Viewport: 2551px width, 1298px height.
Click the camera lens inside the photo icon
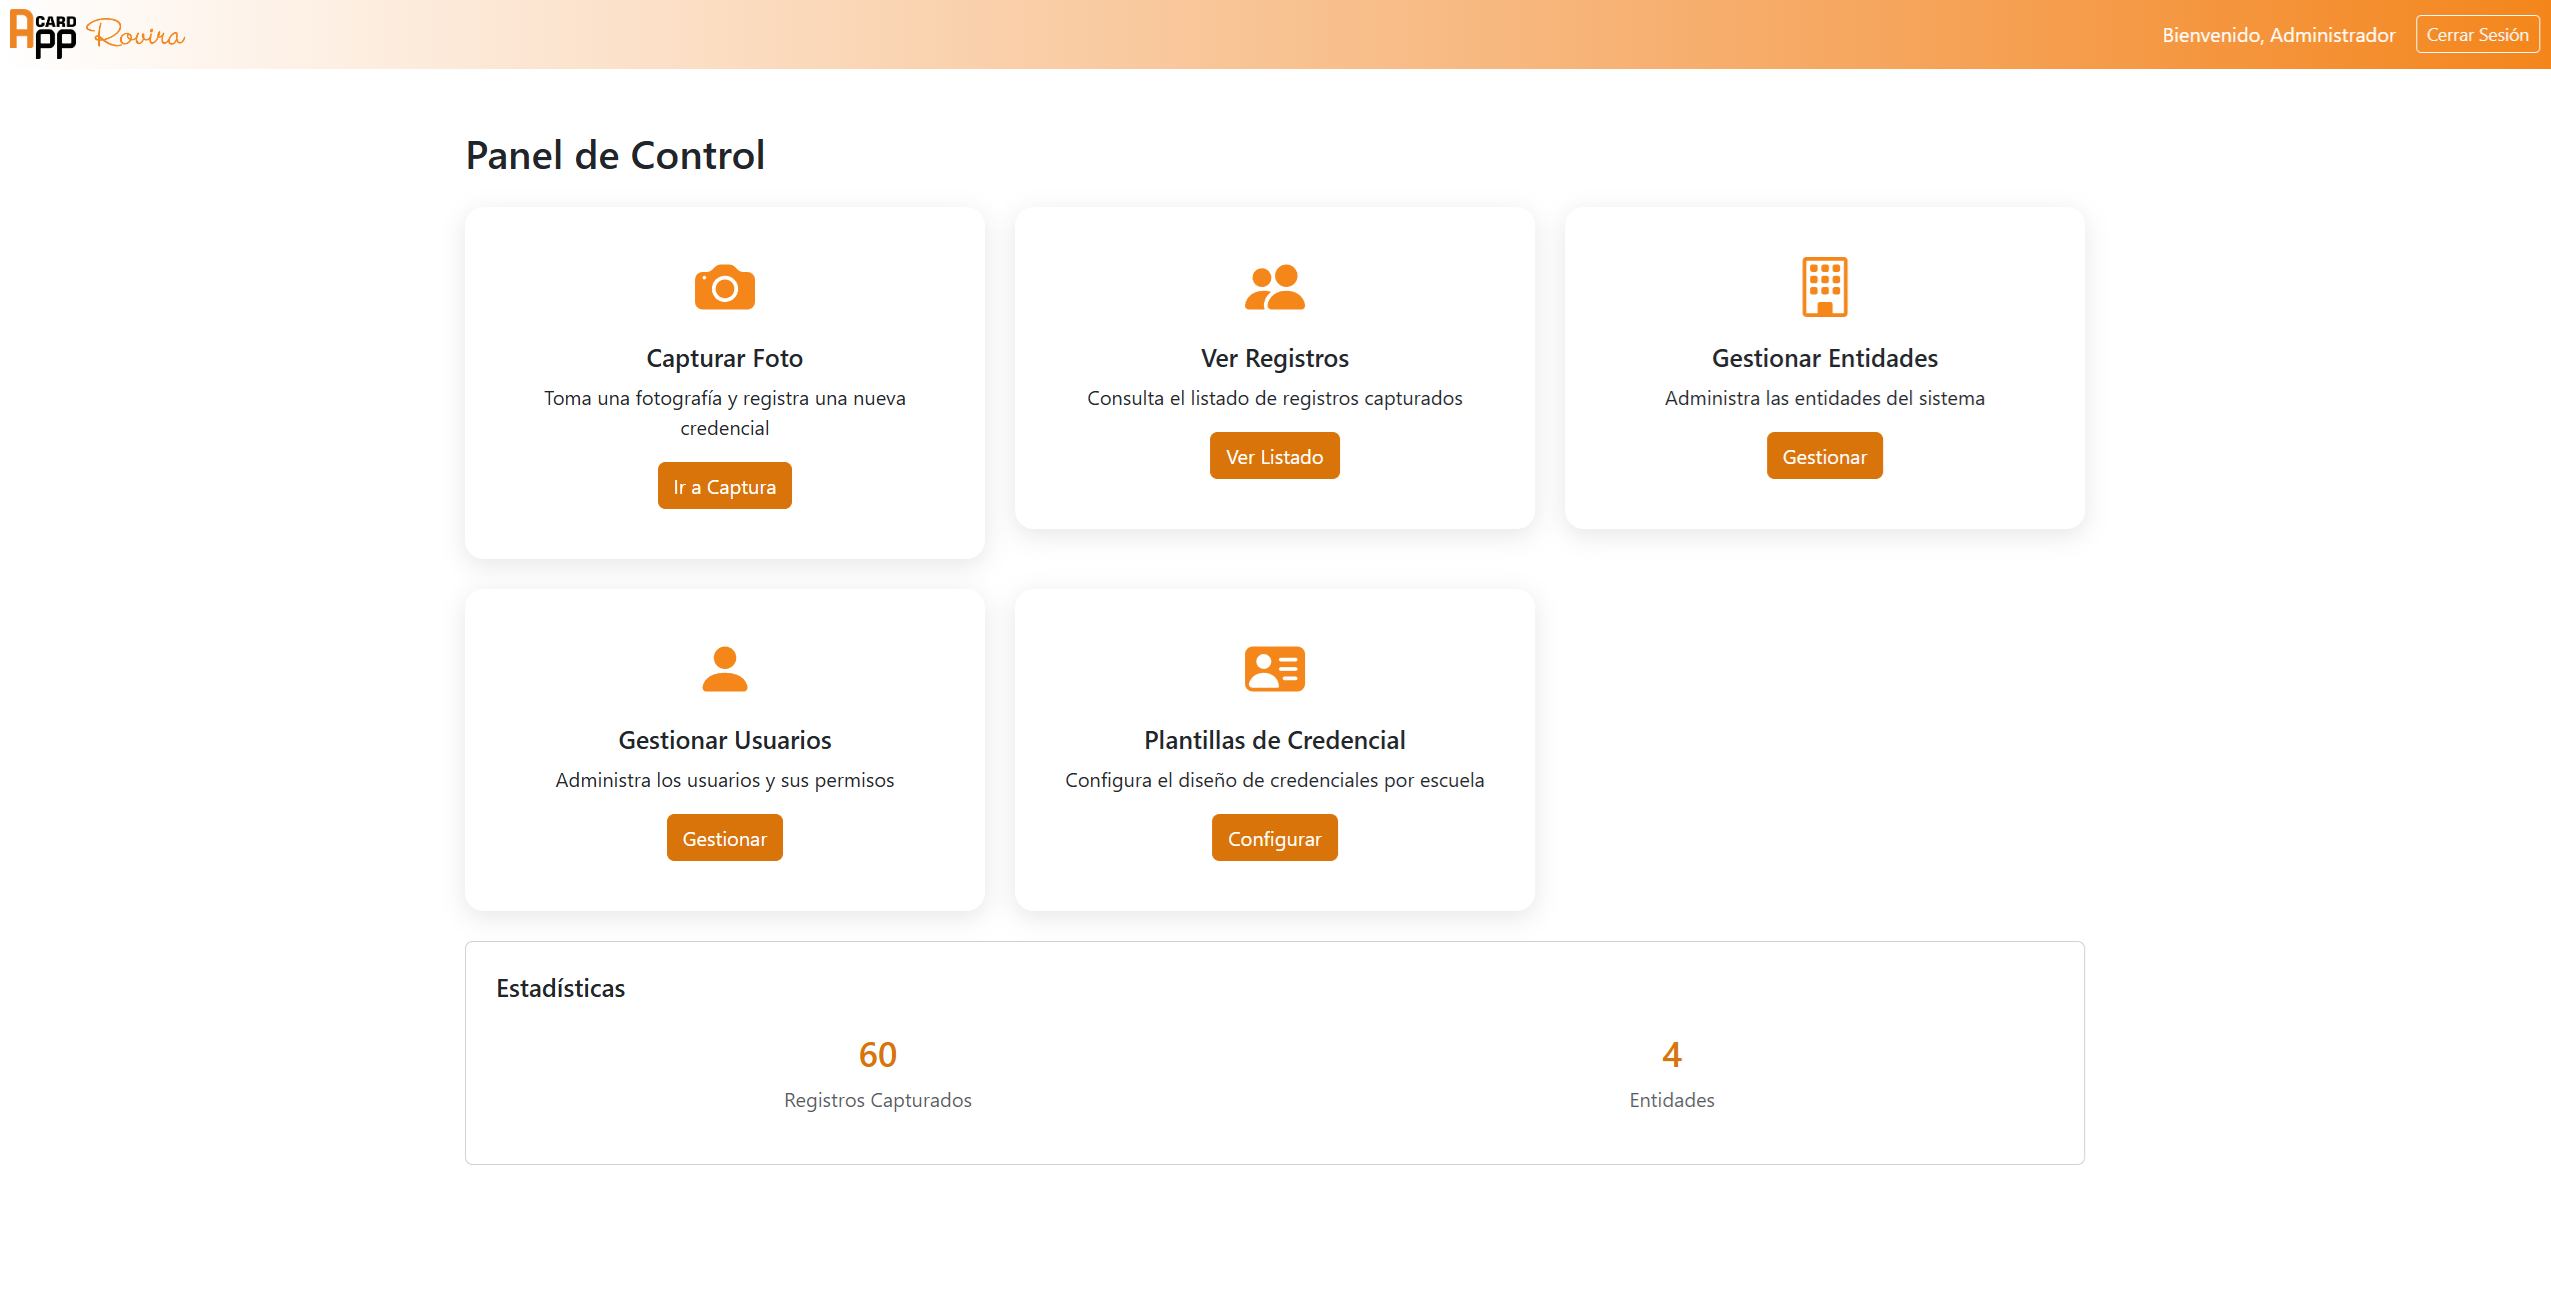[724, 291]
